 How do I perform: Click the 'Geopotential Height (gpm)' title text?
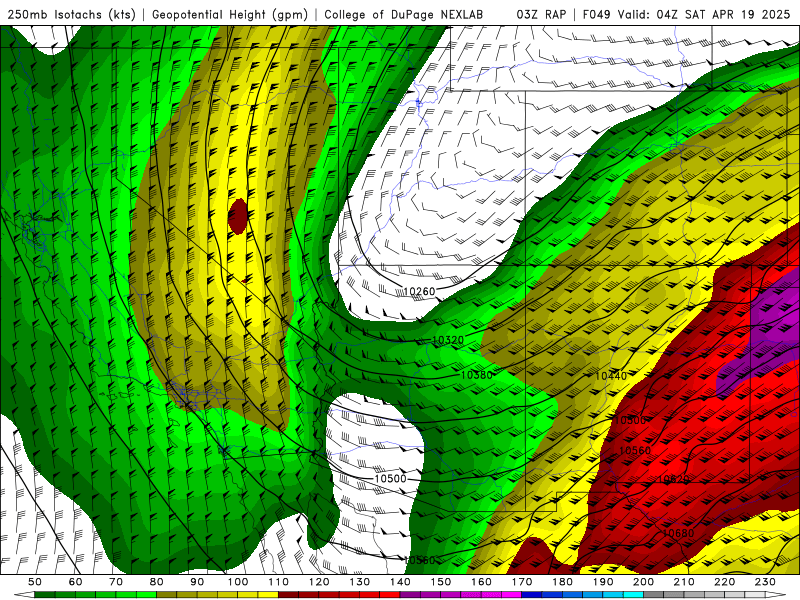[230, 14]
